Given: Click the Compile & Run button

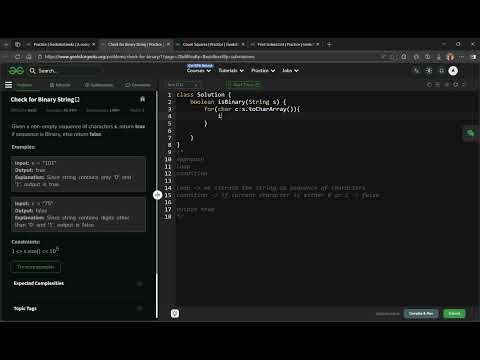Looking at the screenshot, I should pos(421,314).
